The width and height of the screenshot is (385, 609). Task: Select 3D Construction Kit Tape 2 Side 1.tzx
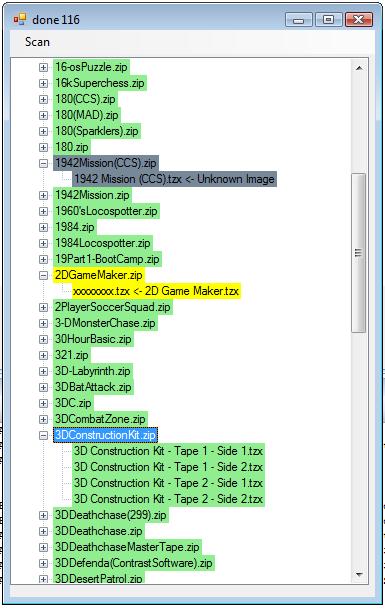coord(169,483)
